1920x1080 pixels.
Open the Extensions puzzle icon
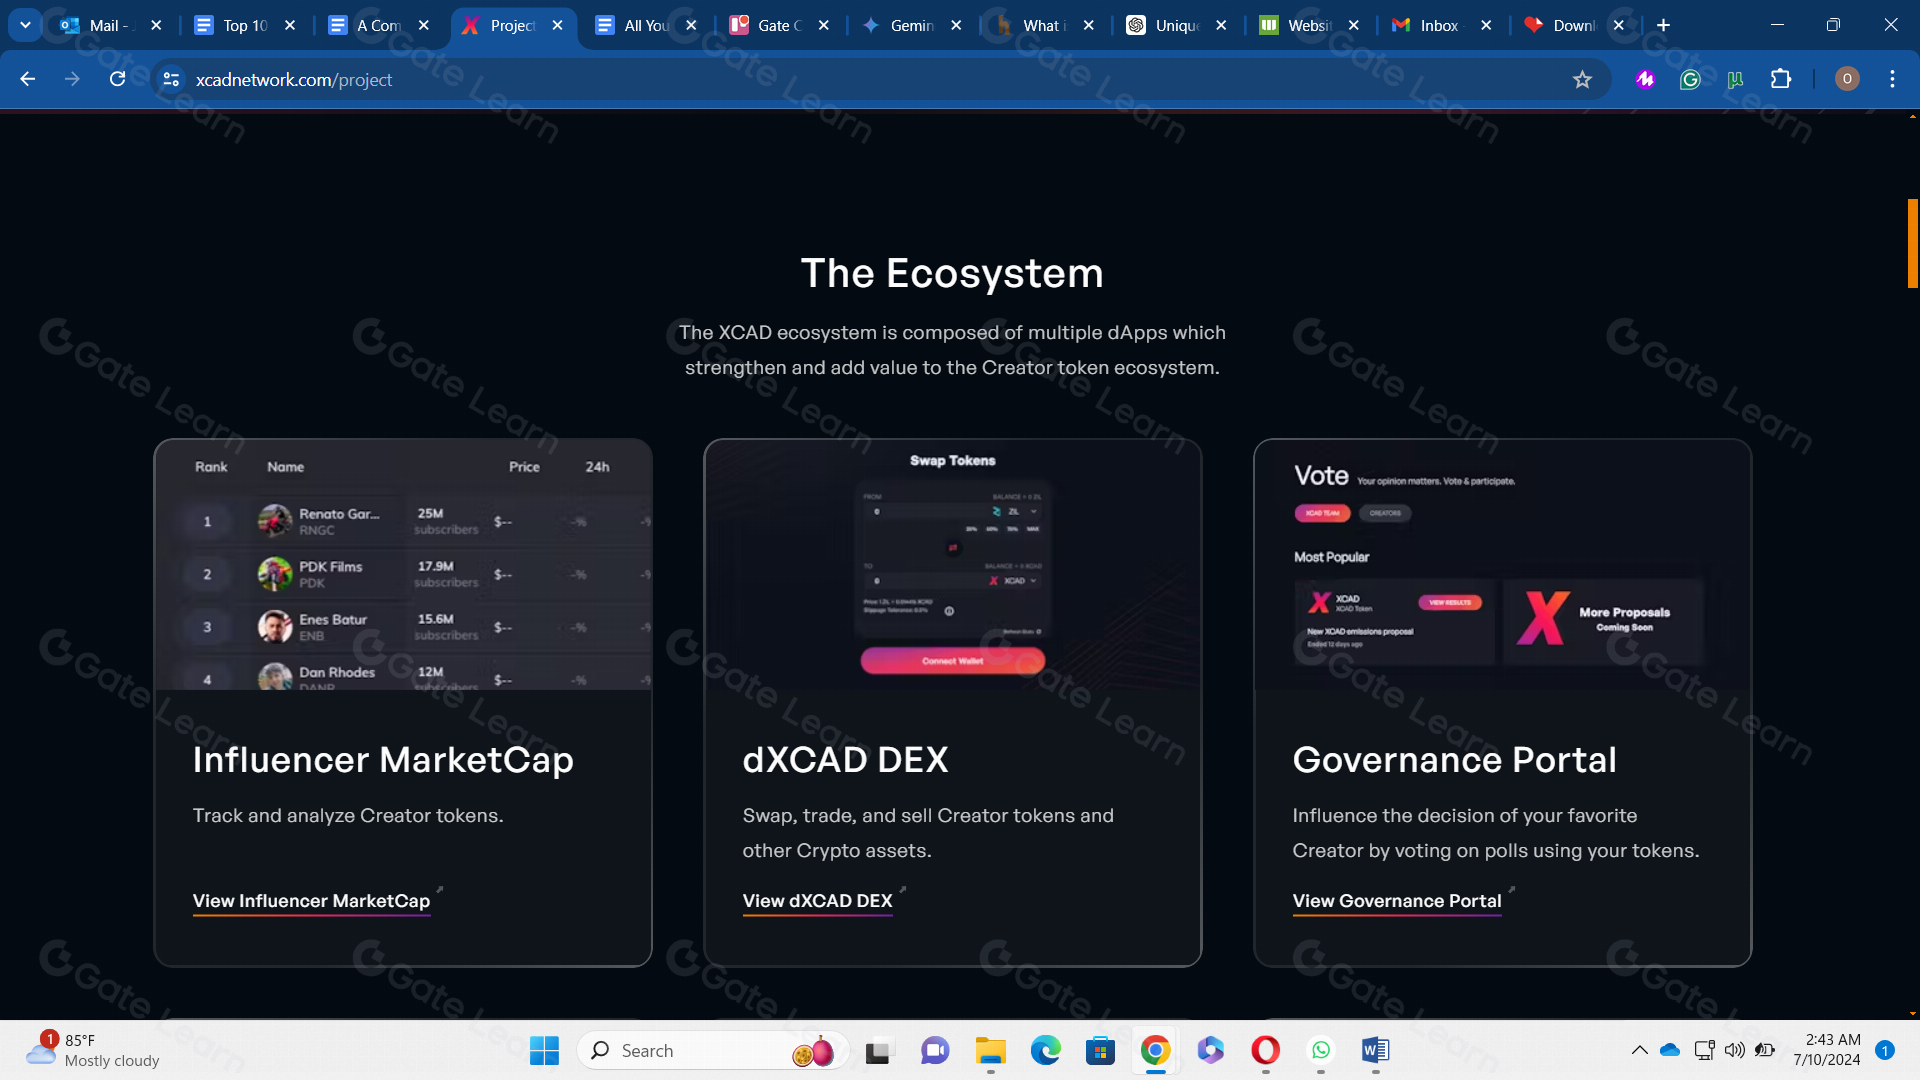coord(1781,79)
